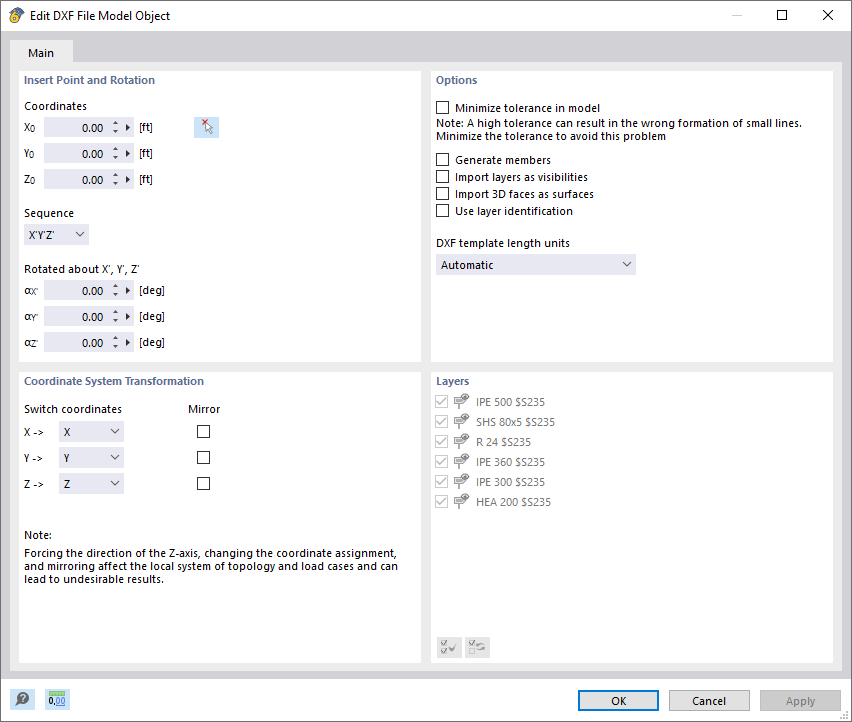Open the comment/help bubble at bottom left
Image resolution: width=852 pixels, height=722 pixels.
pos(22,698)
